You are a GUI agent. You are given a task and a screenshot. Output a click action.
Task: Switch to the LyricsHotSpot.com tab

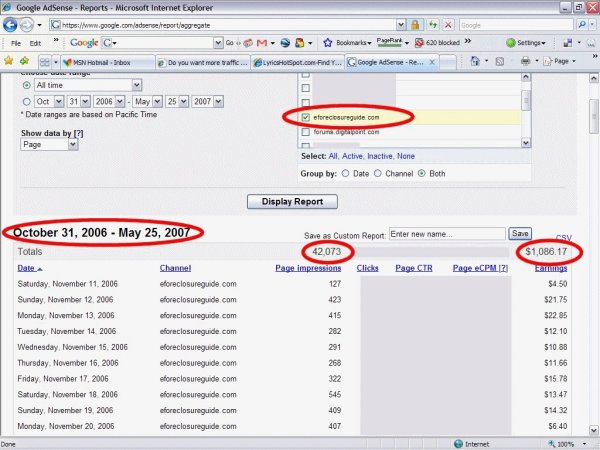point(298,62)
